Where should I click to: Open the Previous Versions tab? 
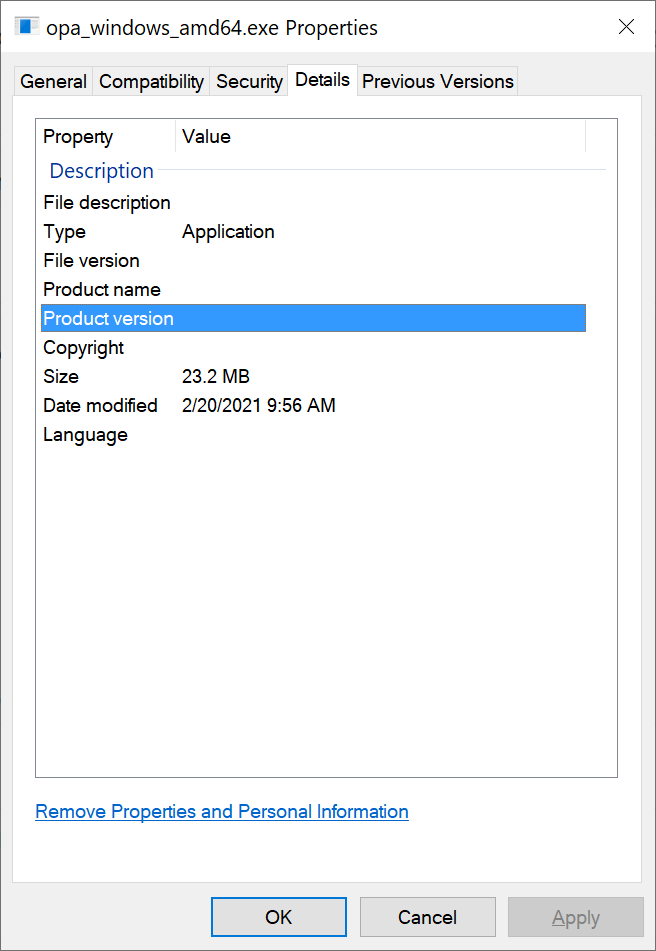pyautogui.click(x=438, y=81)
